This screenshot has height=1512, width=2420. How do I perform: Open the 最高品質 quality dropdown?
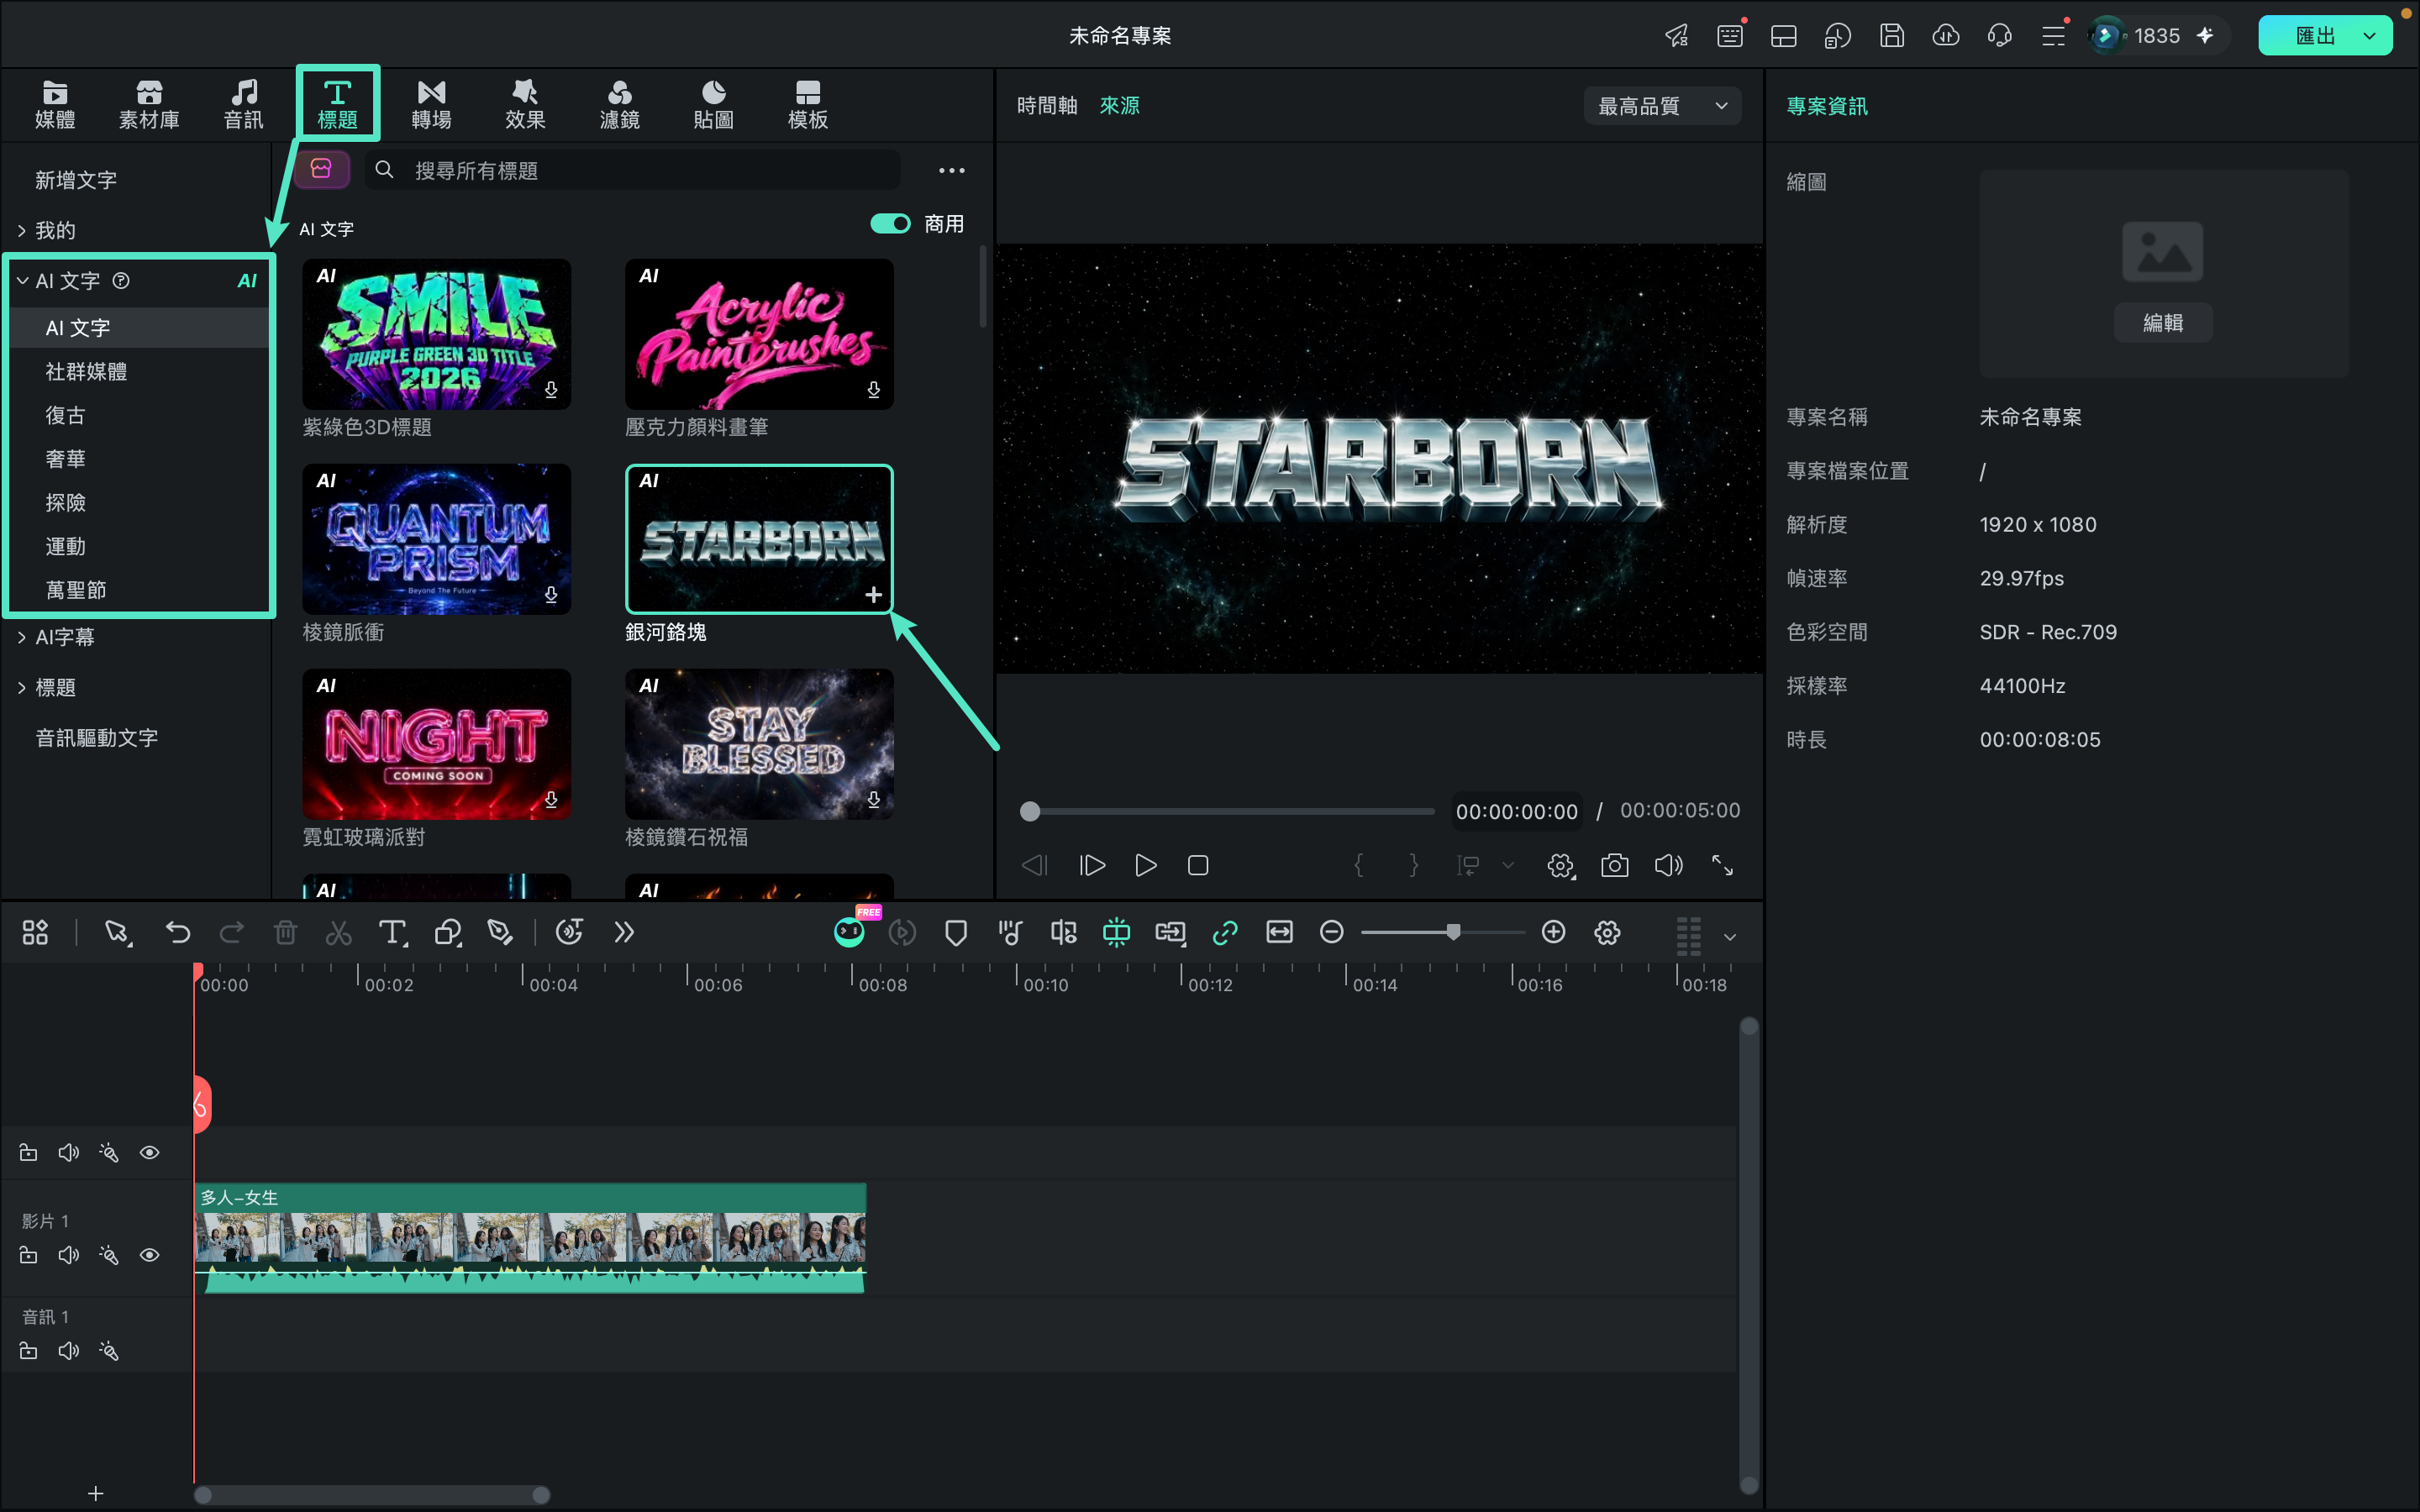point(1662,106)
